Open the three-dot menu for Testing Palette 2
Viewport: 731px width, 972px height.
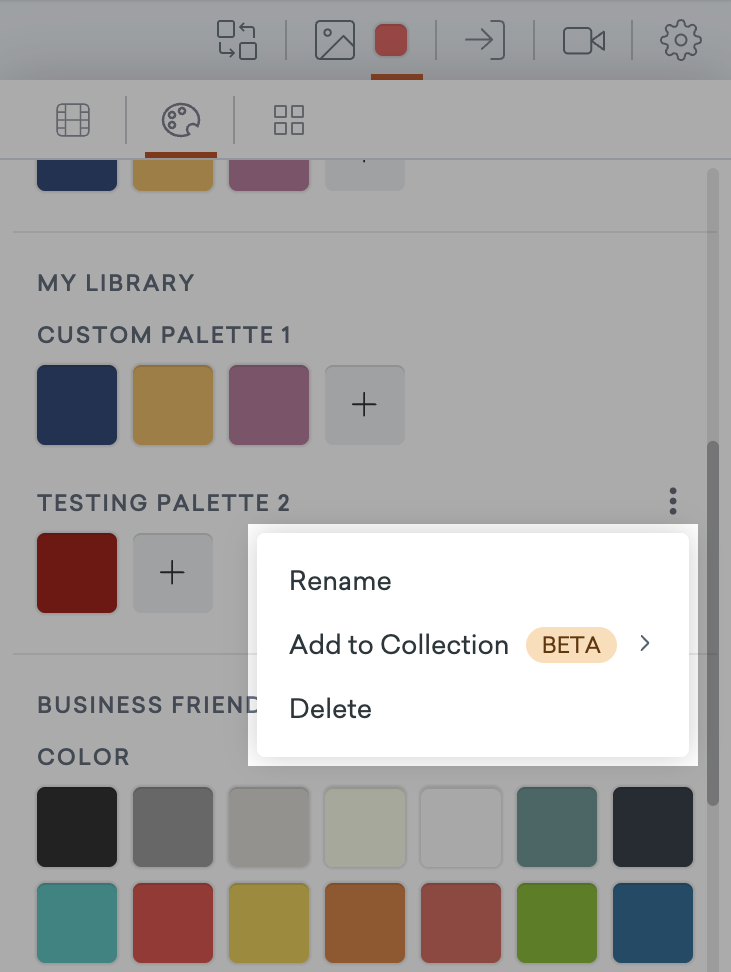coord(673,501)
